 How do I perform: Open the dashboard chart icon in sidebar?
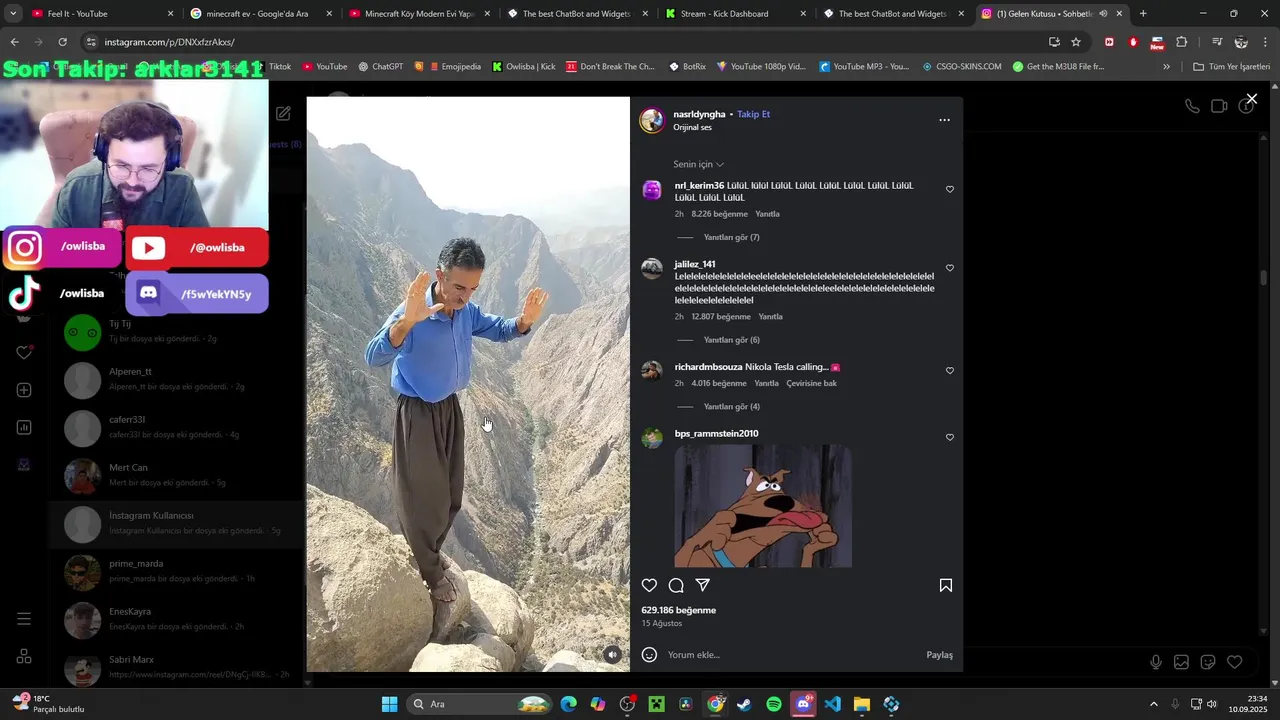24,427
